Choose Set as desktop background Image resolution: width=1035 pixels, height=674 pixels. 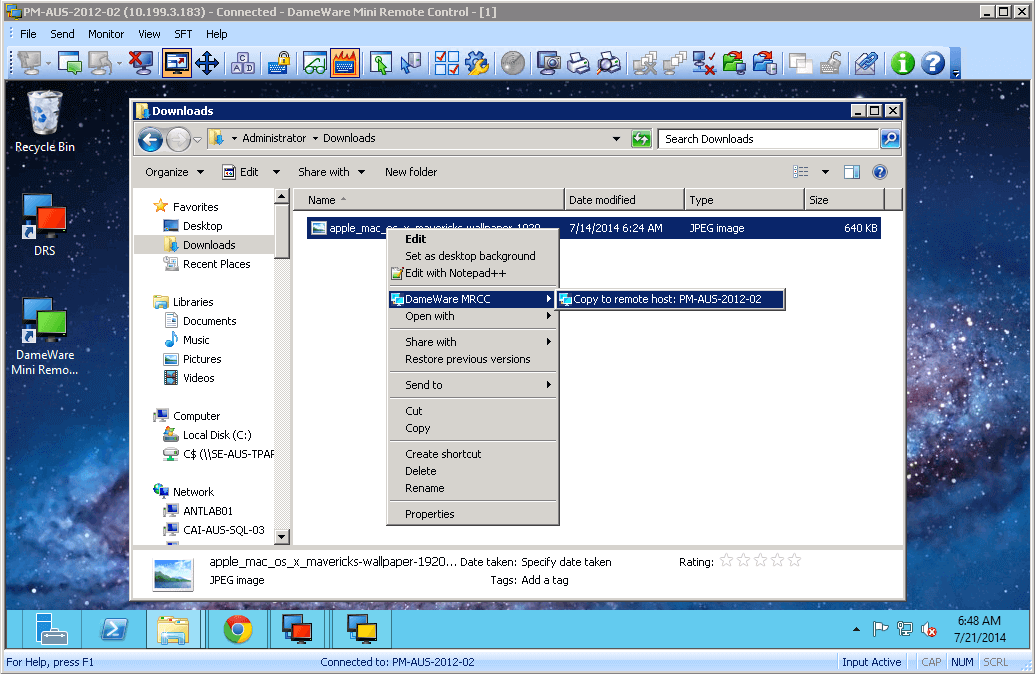(470, 256)
